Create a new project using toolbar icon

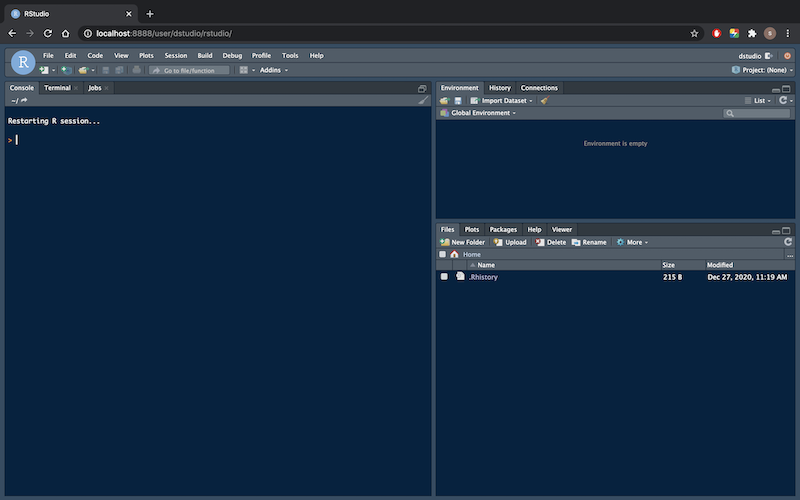[x=66, y=70]
